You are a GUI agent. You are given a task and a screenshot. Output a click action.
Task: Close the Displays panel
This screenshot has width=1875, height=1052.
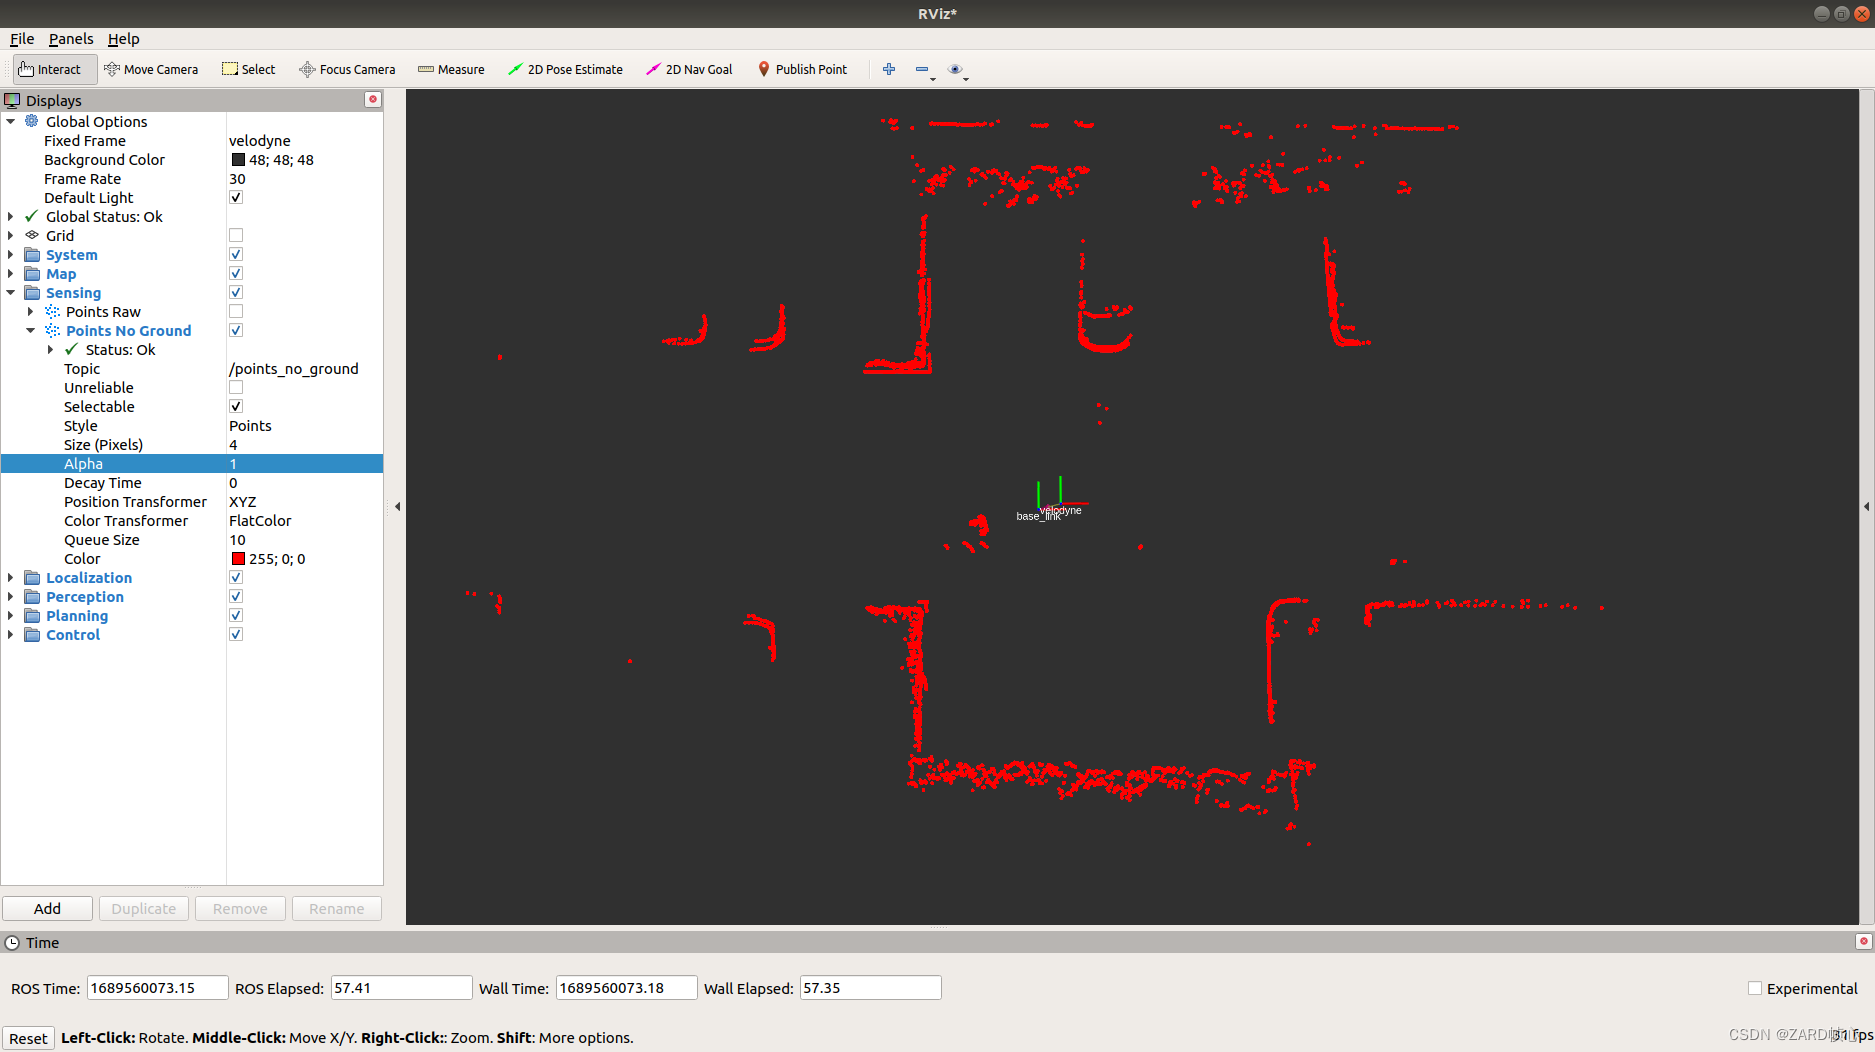pos(373,99)
